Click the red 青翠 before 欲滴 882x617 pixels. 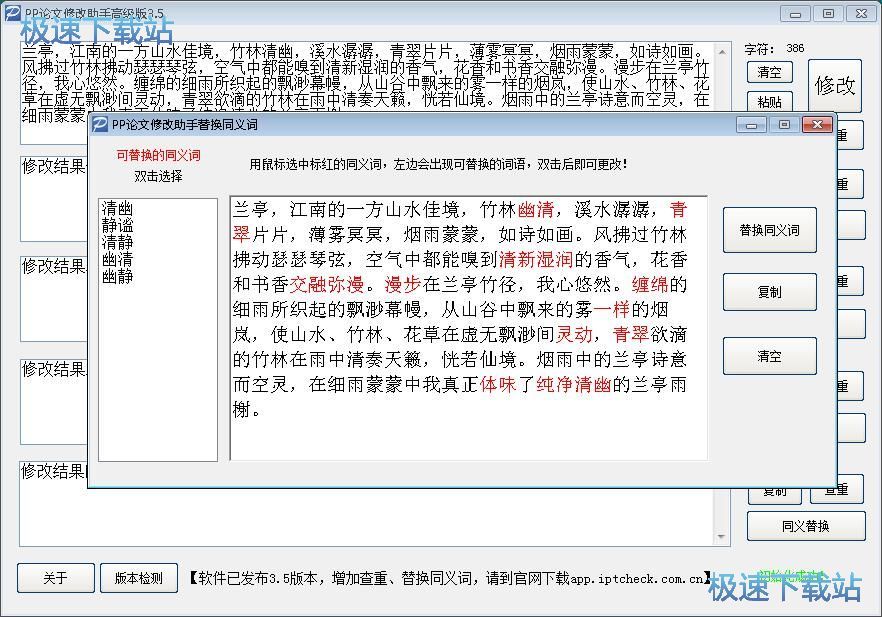[x=631, y=334]
